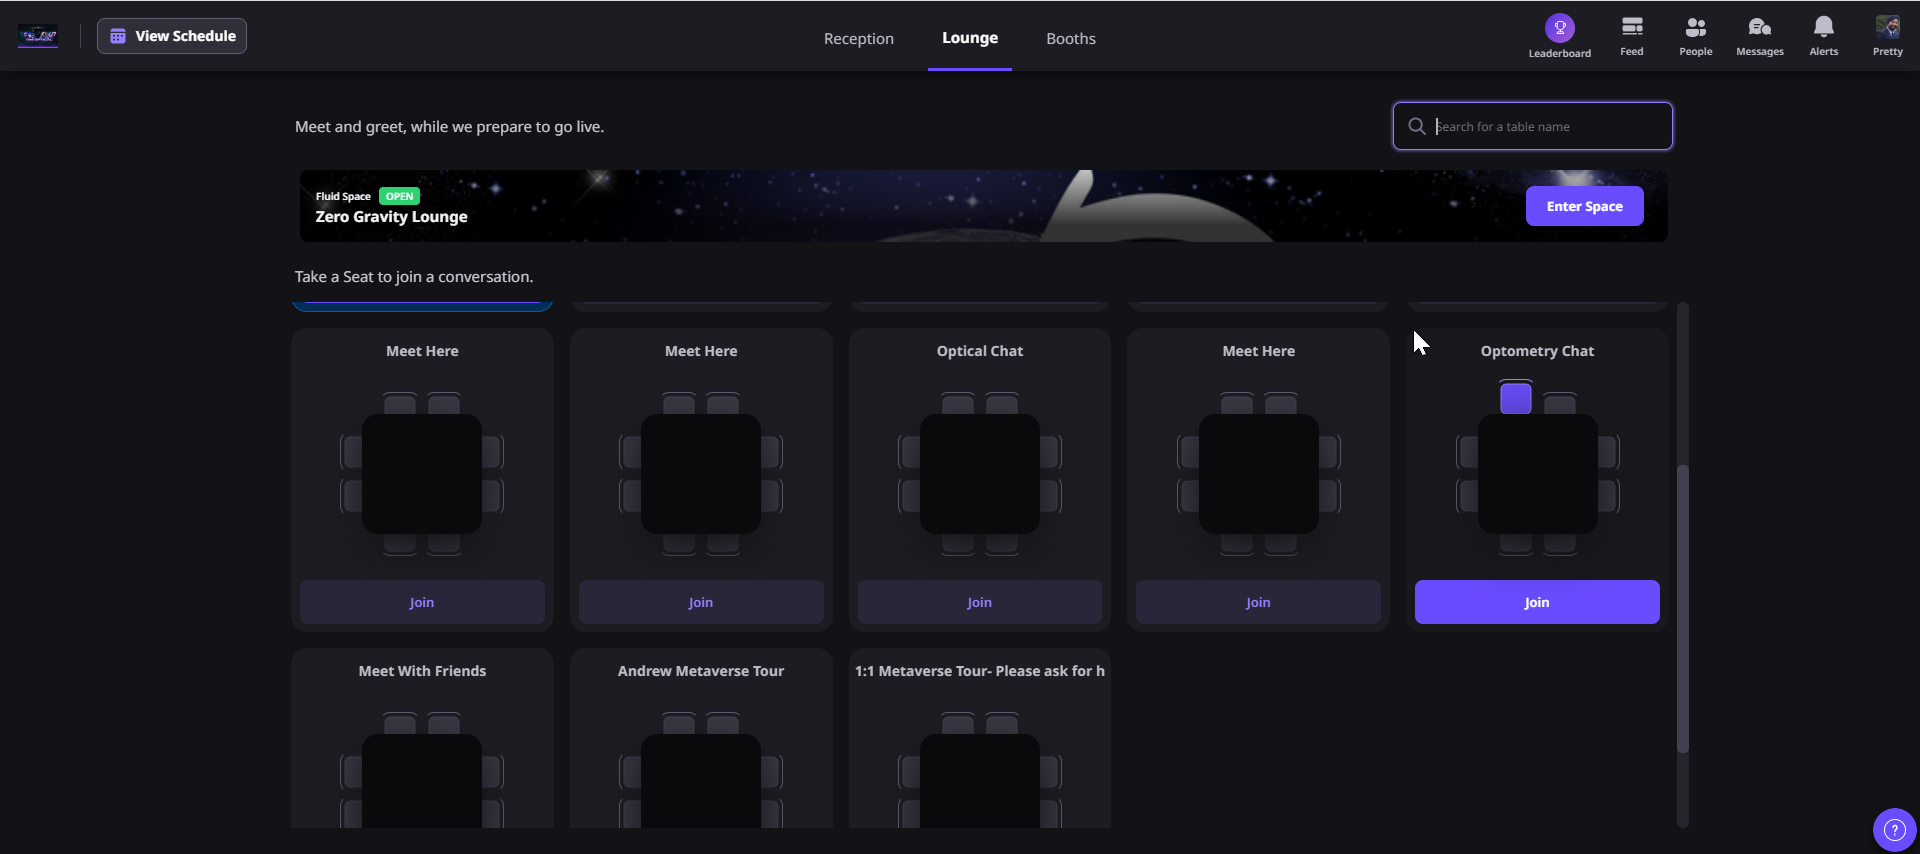1920x854 pixels.
Task: Click the occupied purple seat at Optometry Chat
Action: 1516,398
